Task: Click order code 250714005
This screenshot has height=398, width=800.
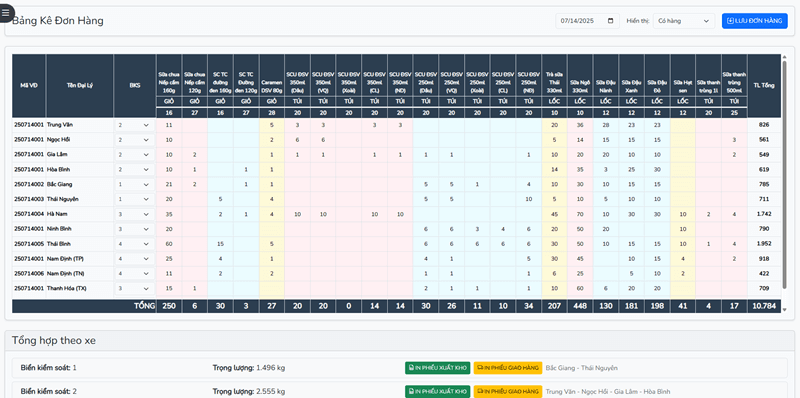Action: coord(29,244)
